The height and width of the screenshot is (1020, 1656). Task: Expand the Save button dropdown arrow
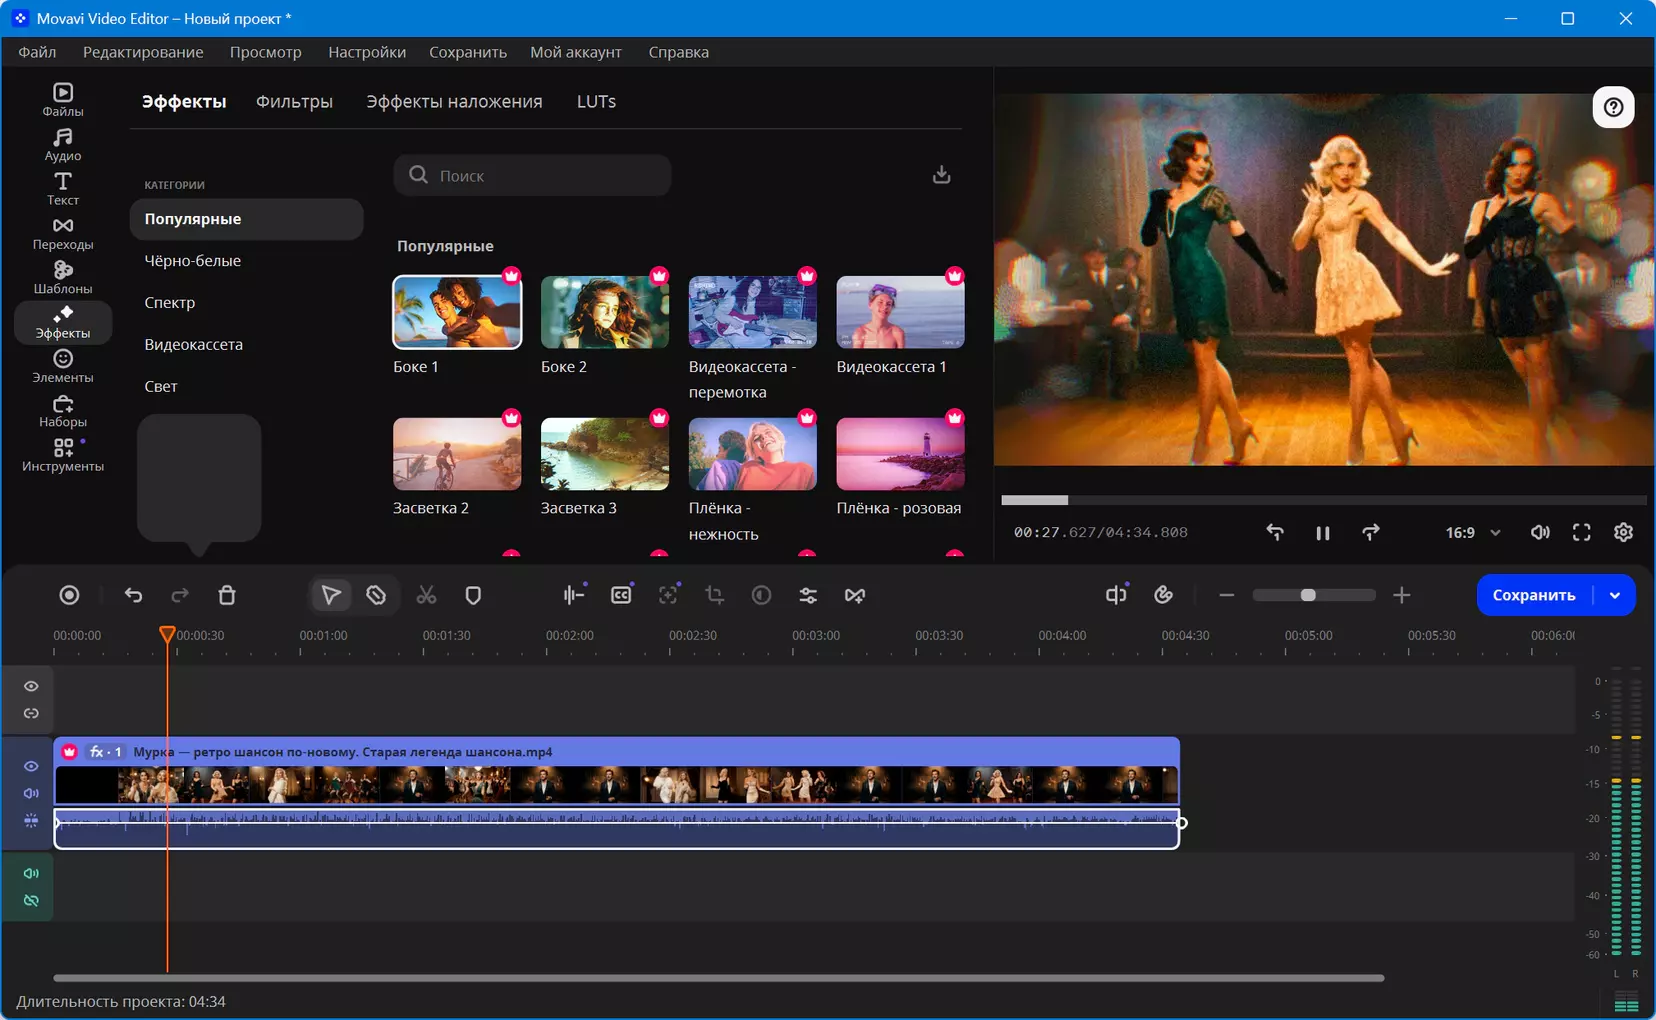coord(1614,595)
